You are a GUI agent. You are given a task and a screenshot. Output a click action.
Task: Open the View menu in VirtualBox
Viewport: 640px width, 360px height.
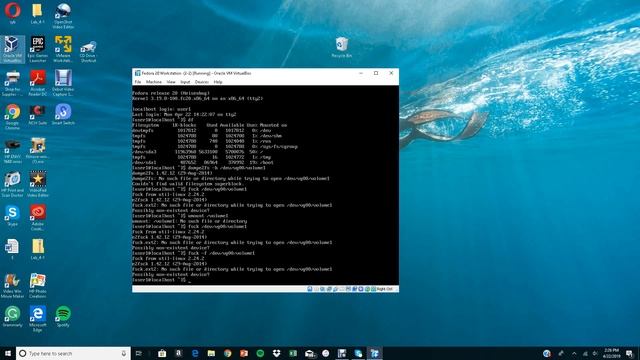click(x=171, y=82)
